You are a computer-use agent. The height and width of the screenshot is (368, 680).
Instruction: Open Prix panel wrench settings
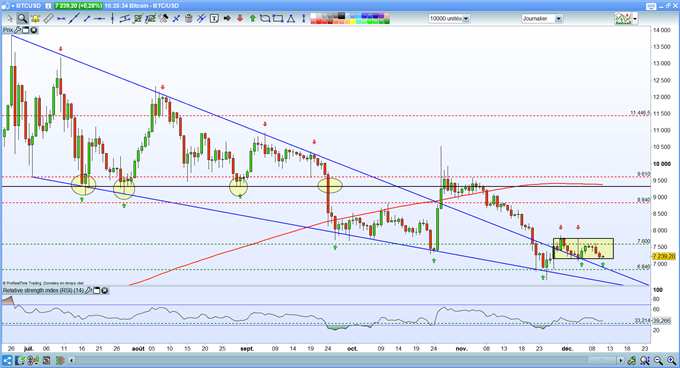(17, 30)
